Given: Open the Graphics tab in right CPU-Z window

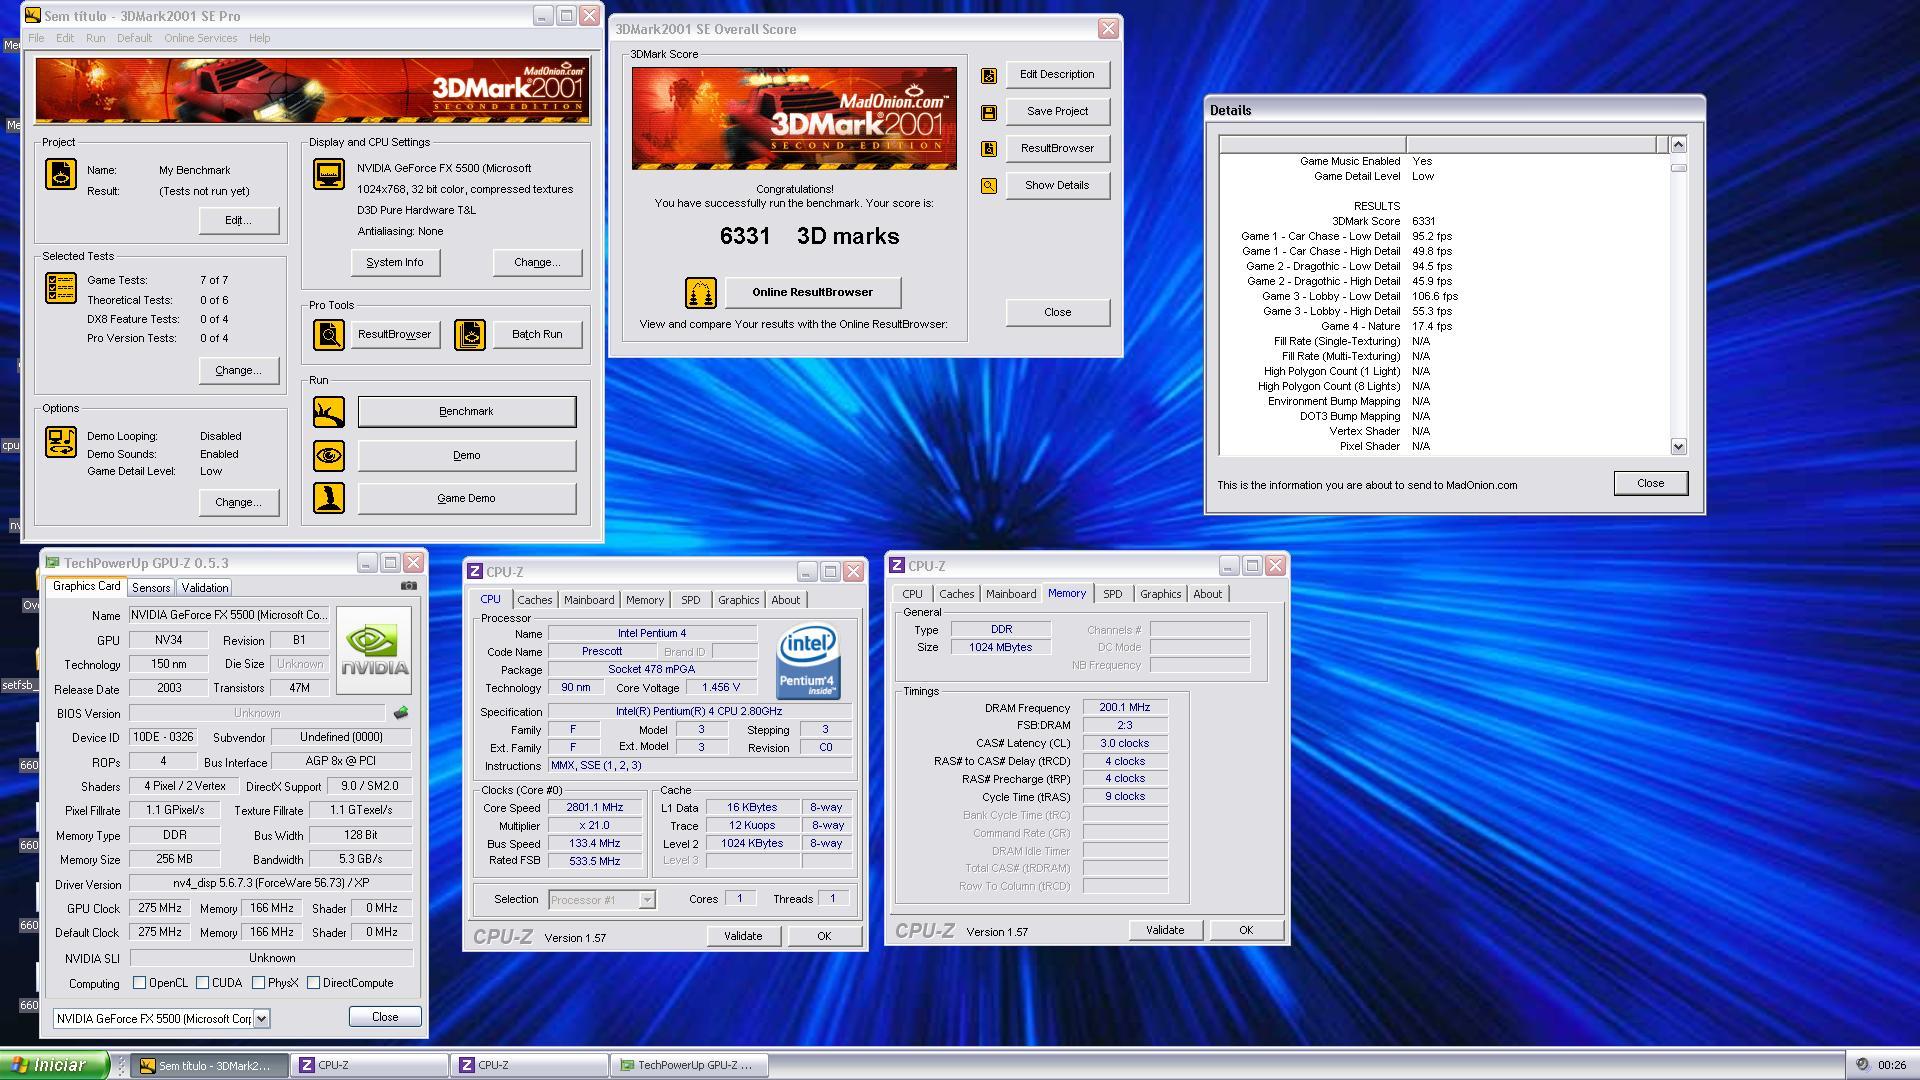Looking at the screenshot, I should (x=1160, y=594).
